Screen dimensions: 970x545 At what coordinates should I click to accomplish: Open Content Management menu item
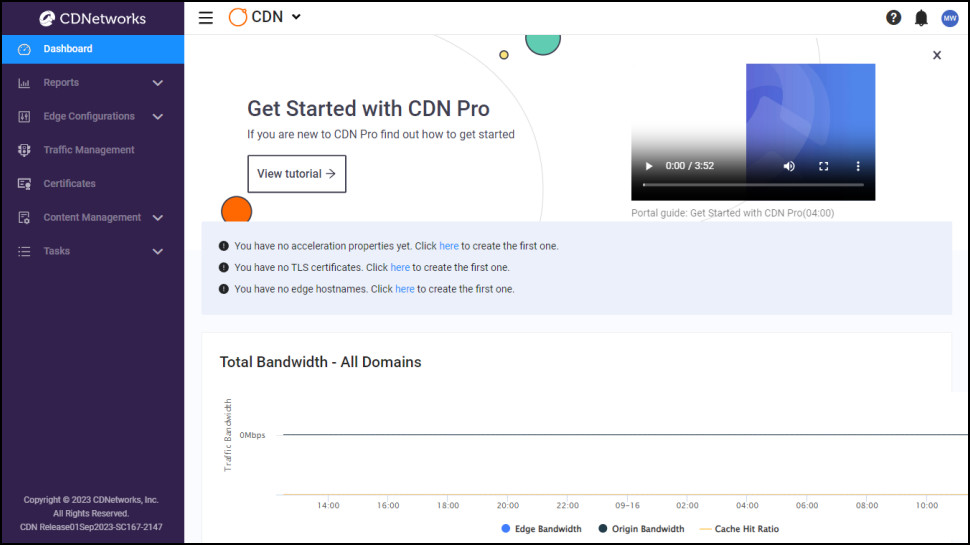(x=93, y=217)
